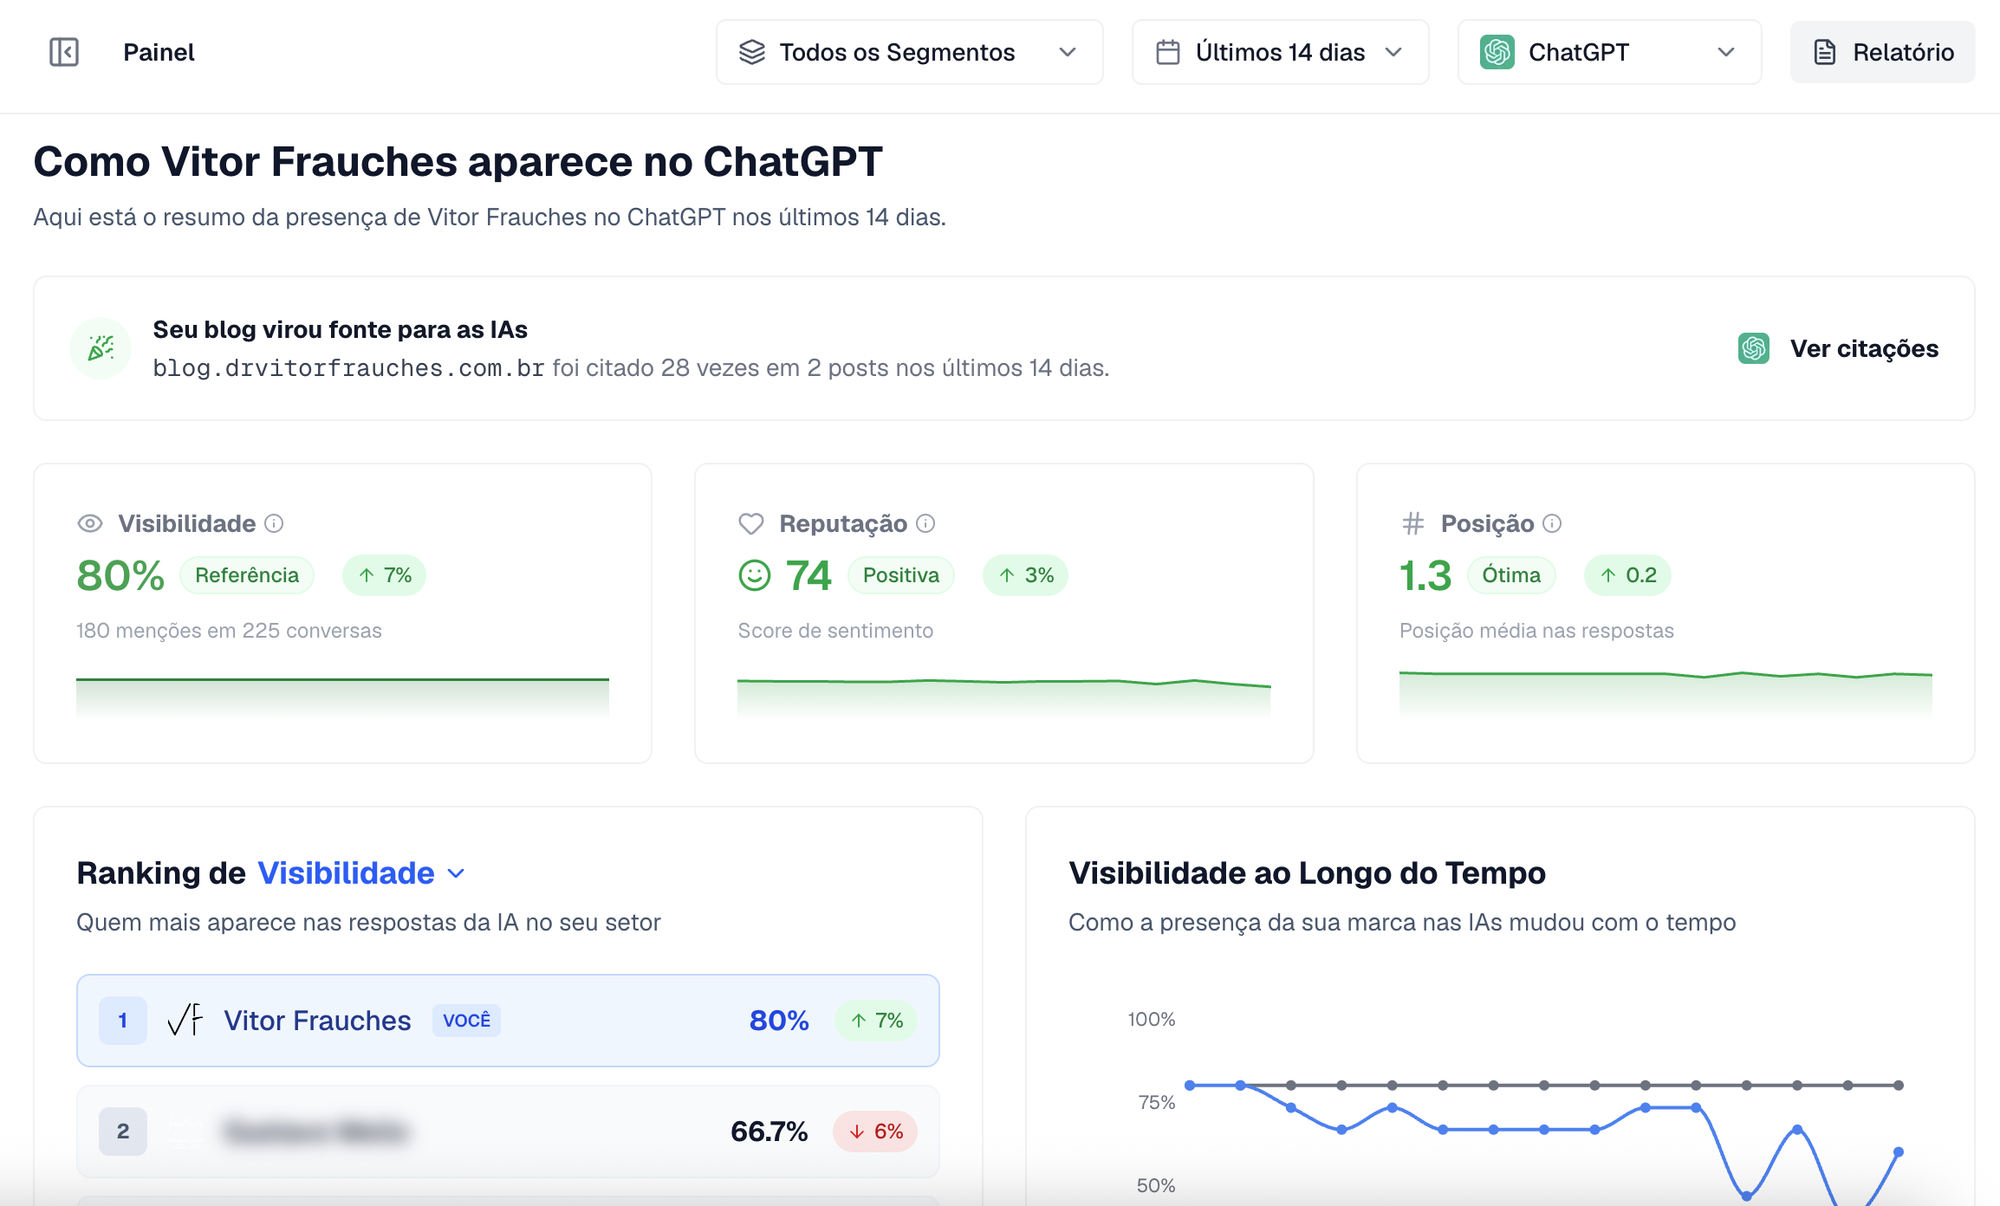
Task: Click the 80% visibility value
Action: pyautogui.click(x=120, y=575)
